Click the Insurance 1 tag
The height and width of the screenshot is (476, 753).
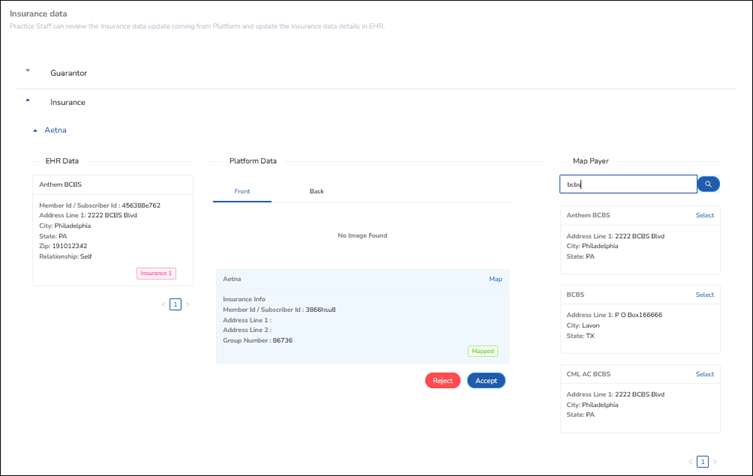click(x=156, y=273)
